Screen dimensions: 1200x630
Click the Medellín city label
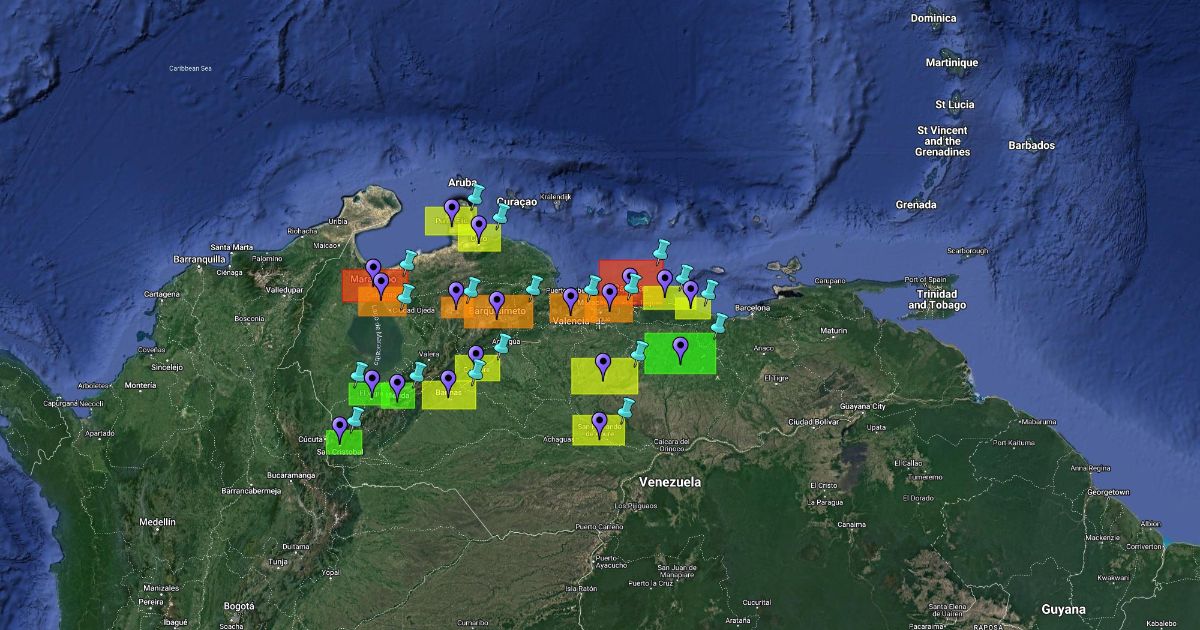pos(157,522)
